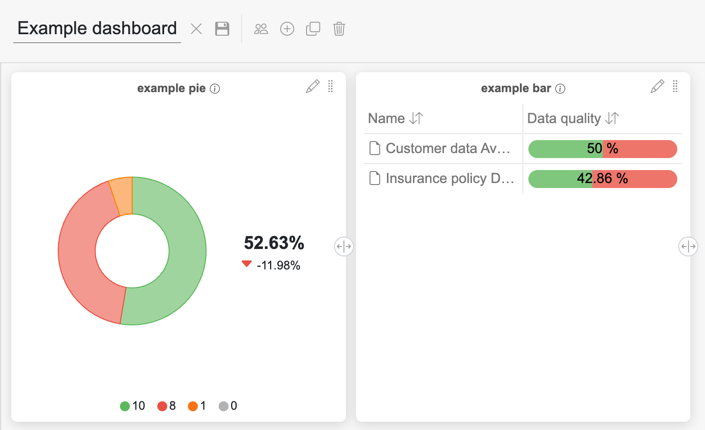Toggle the green legend item labeled 10
This screenshot has height=430, width=705.
132,406
